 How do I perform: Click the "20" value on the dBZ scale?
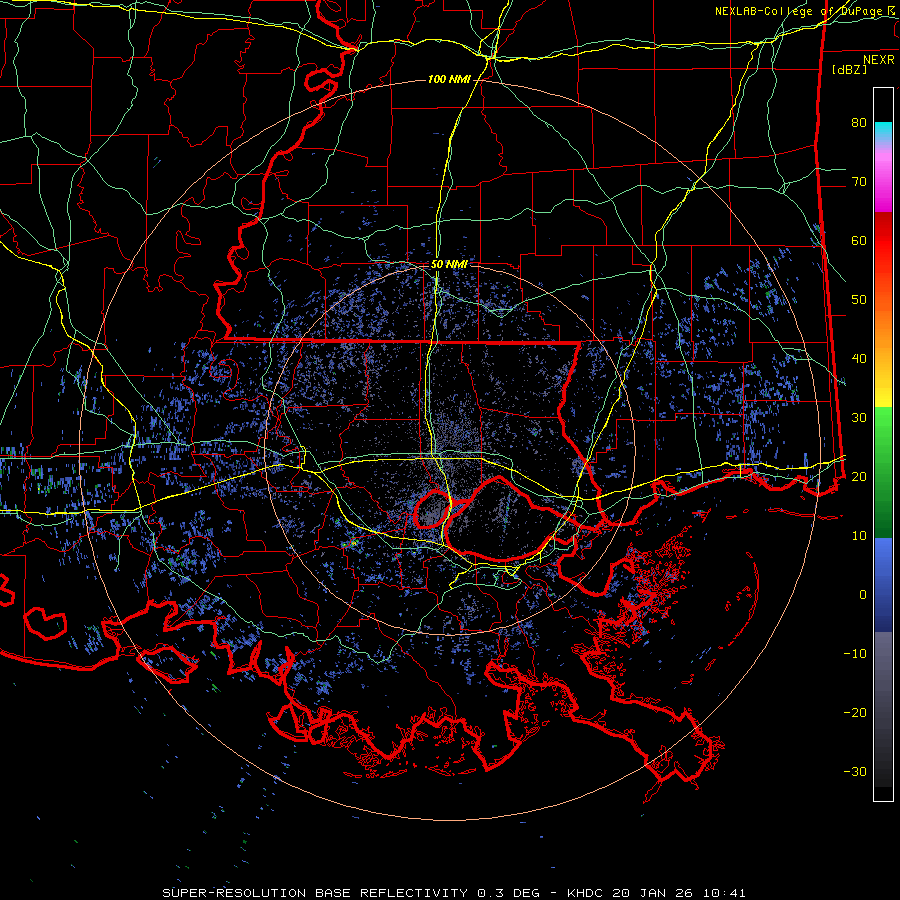click(x=859, y=476)
